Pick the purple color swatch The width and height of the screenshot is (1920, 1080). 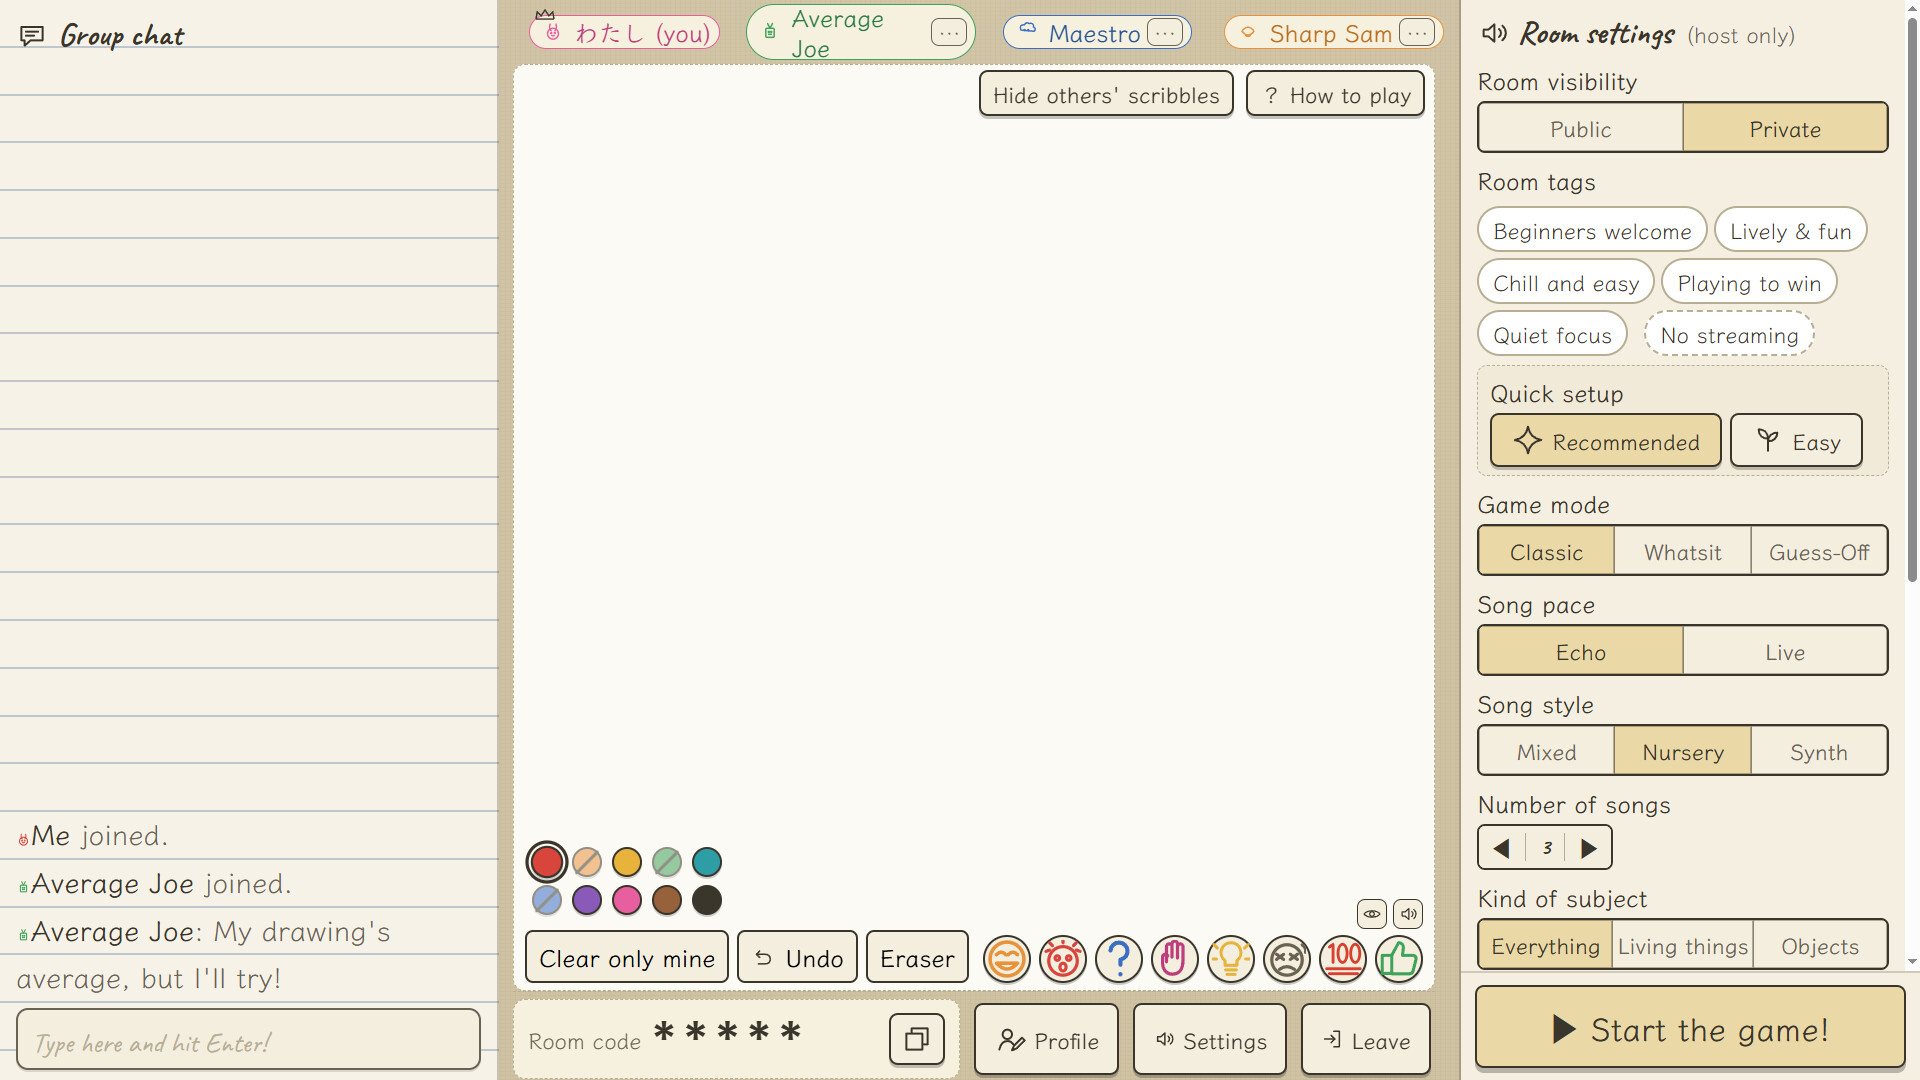pyautogui.click(x=587, y=900)
